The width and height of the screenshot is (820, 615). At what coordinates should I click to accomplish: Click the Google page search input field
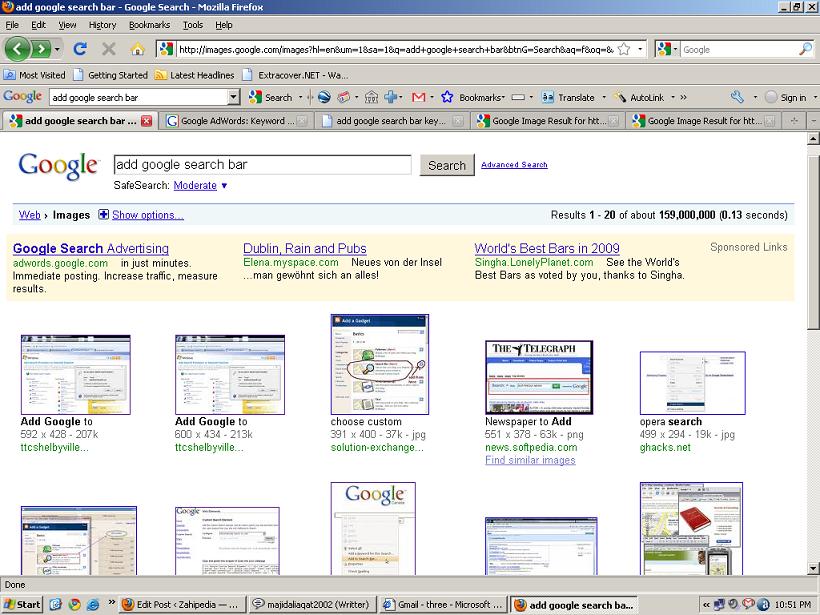point(262,165)
